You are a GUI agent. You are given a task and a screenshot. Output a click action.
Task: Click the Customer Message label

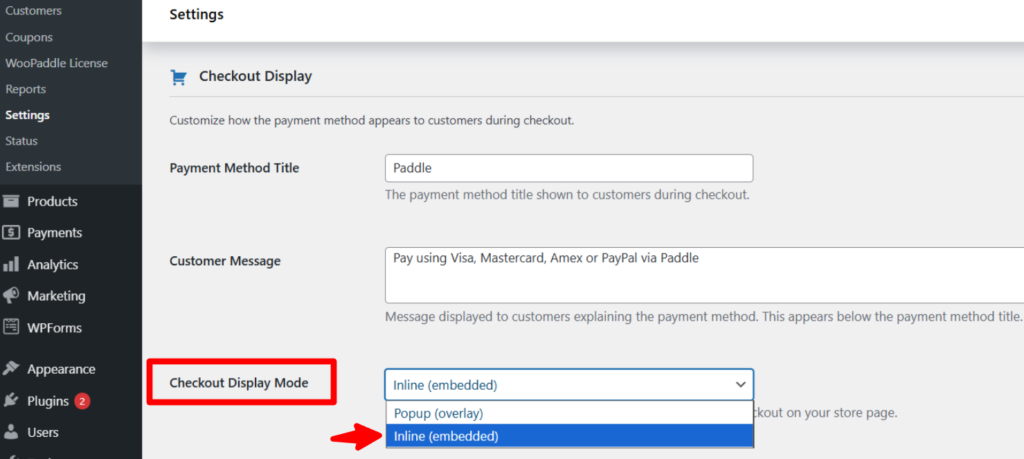pos(225,261)
